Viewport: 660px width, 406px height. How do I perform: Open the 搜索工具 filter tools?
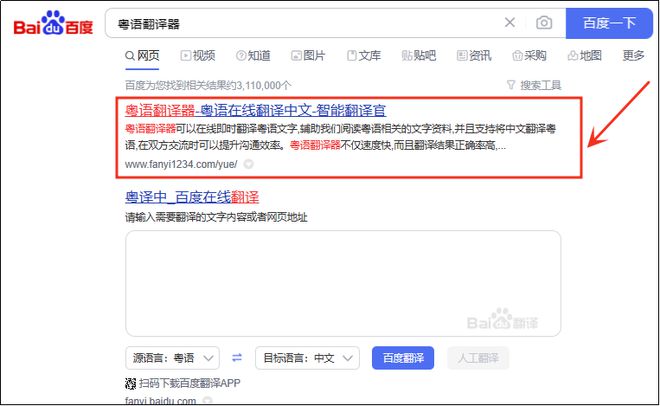535,86
